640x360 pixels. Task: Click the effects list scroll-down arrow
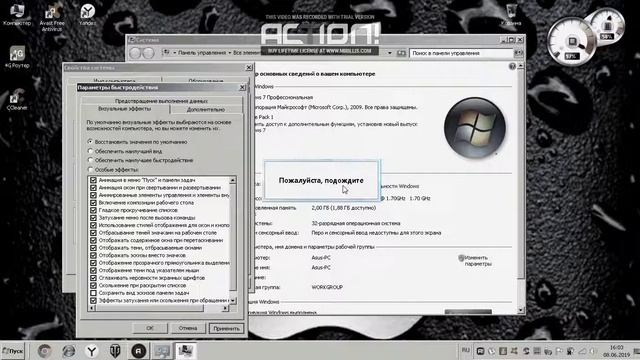(233, 301)
